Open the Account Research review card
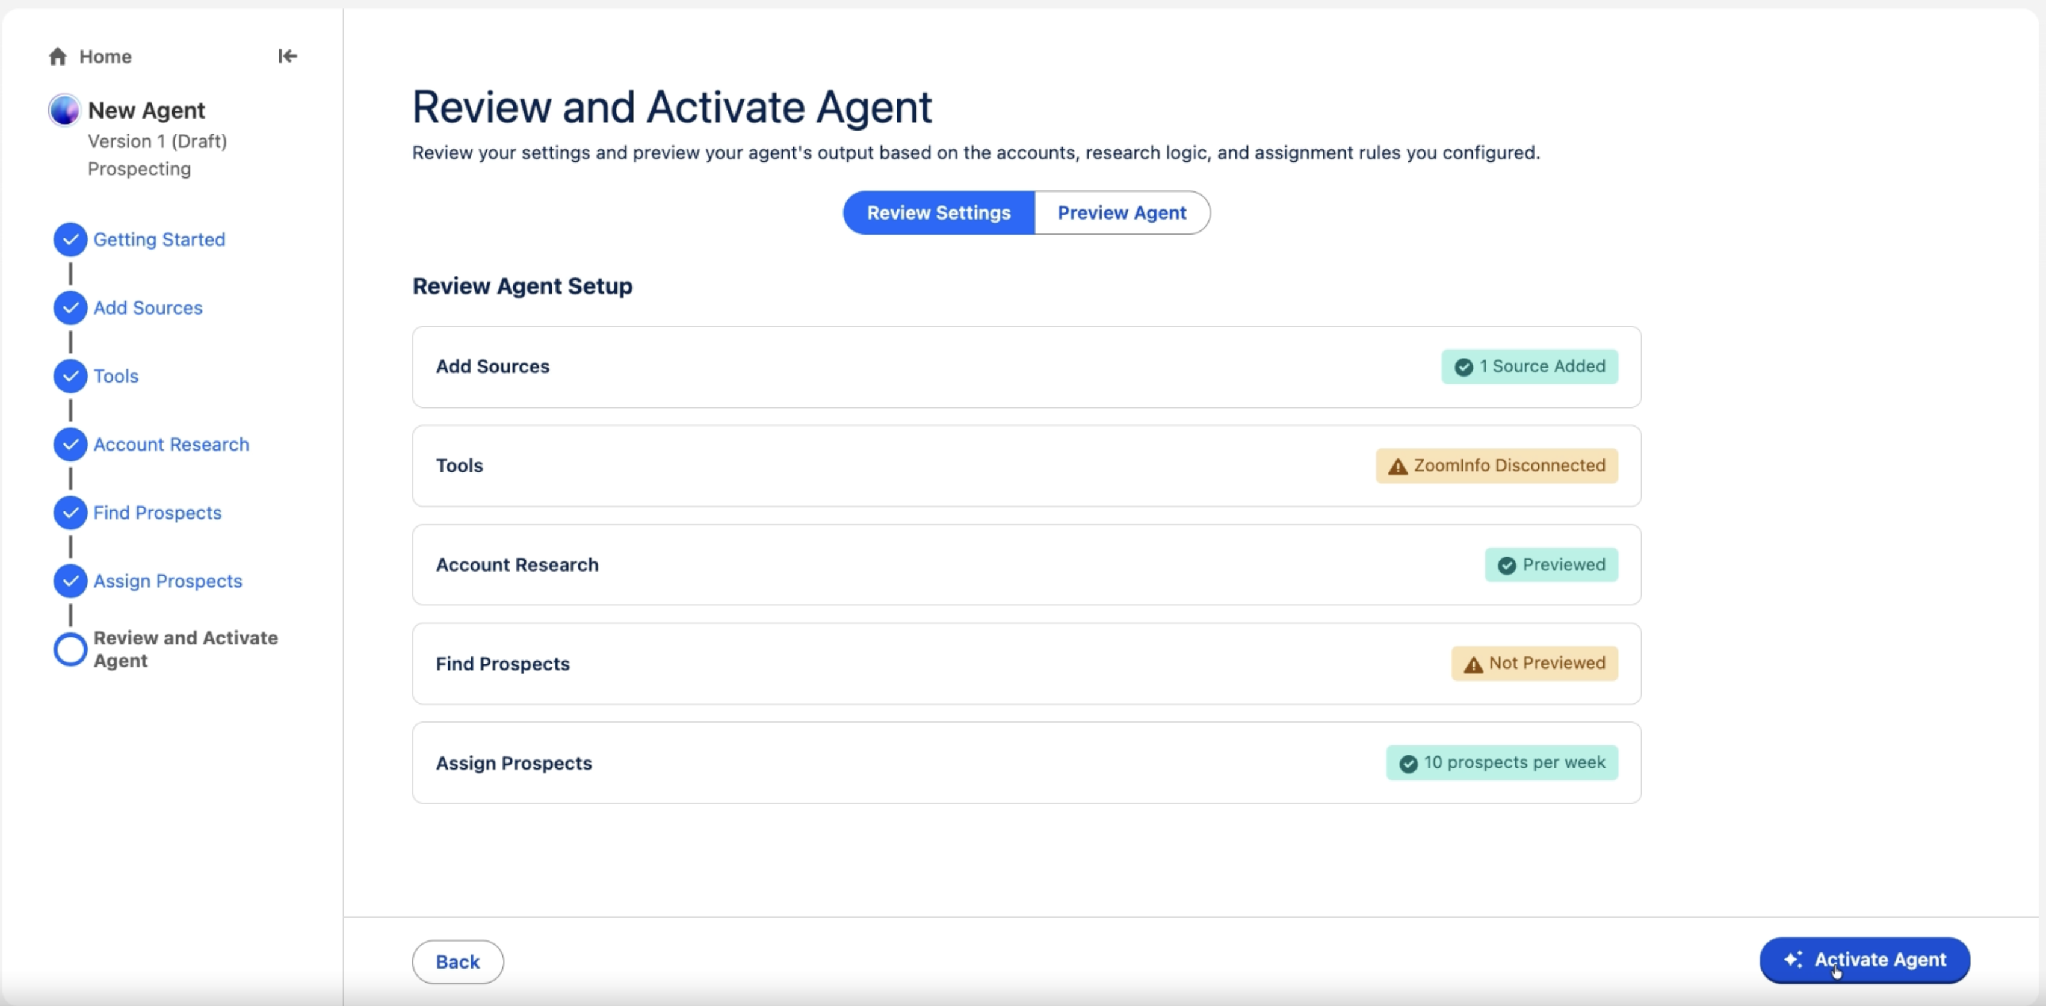This screenshot has width=2046, height=1006. coord(1026,565)
